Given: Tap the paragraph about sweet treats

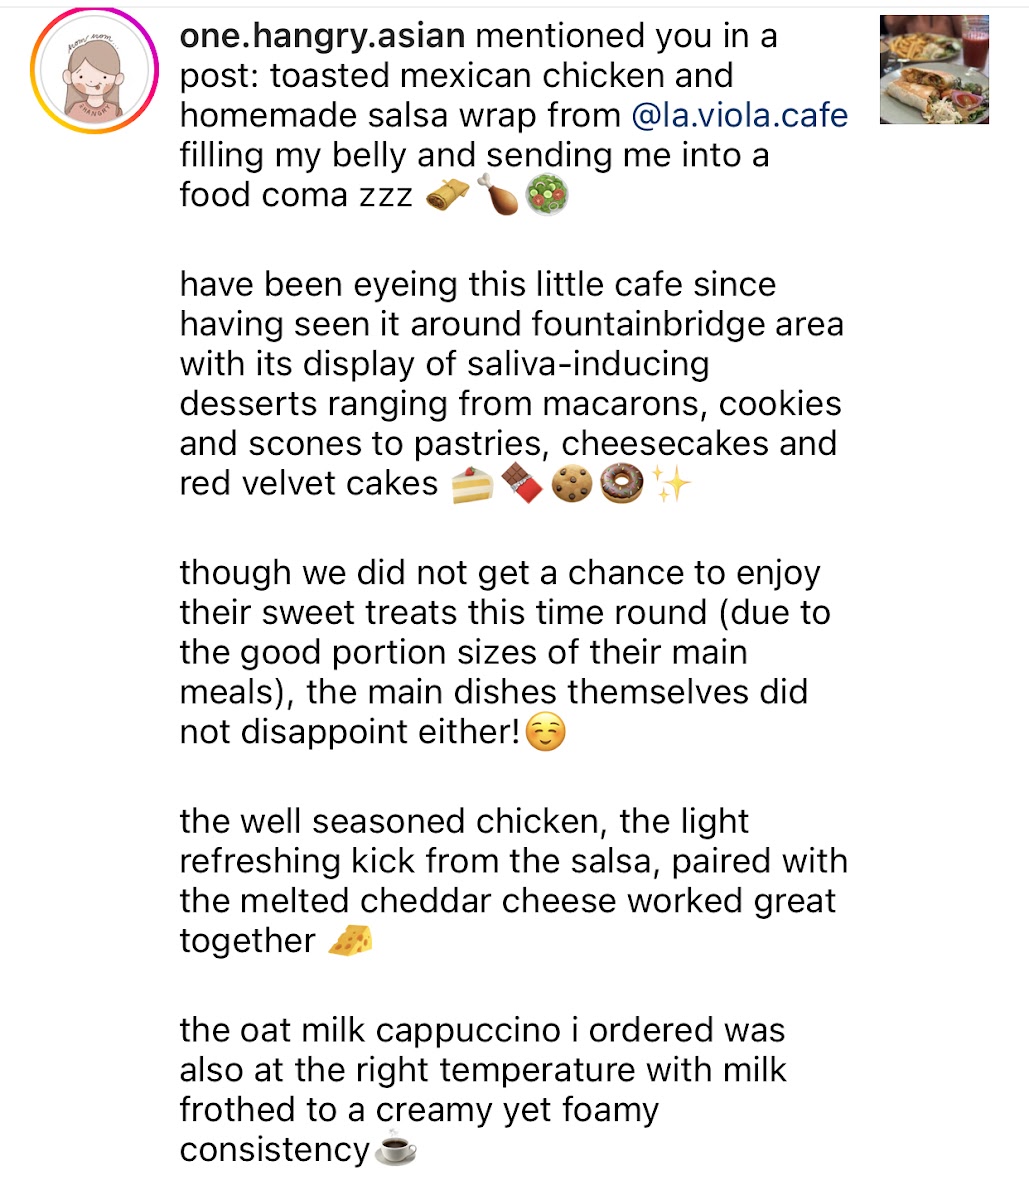Looking at the screenshot, I should 500,652.
